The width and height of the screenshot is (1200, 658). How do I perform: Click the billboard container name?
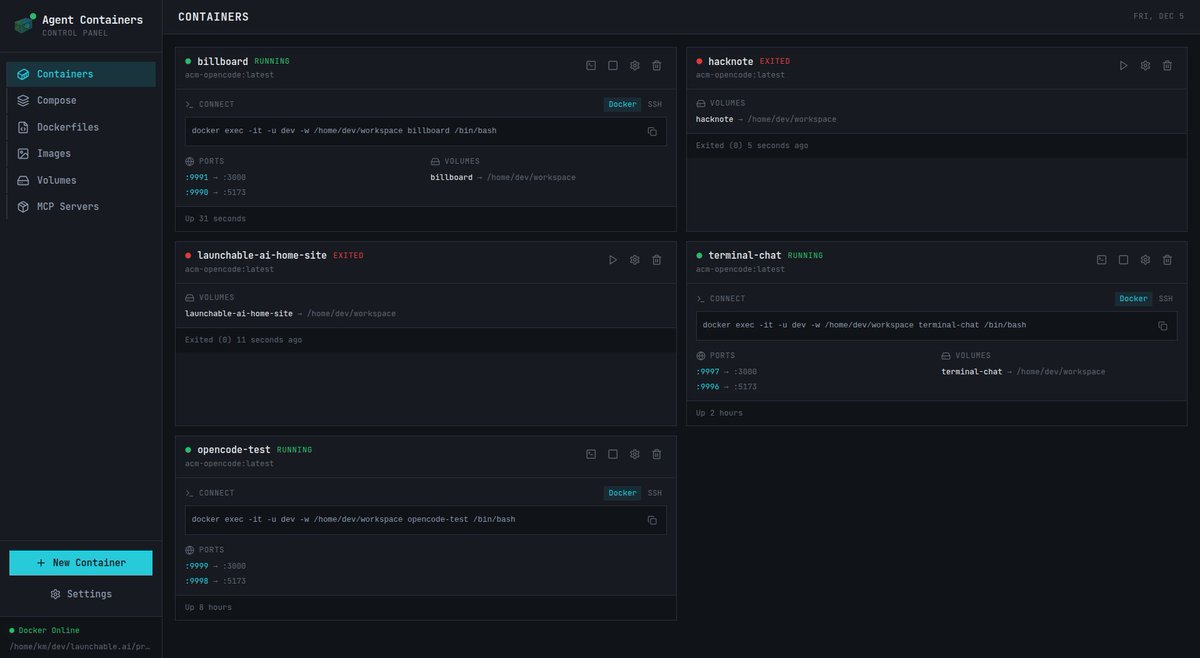click(x=223, y=61)
